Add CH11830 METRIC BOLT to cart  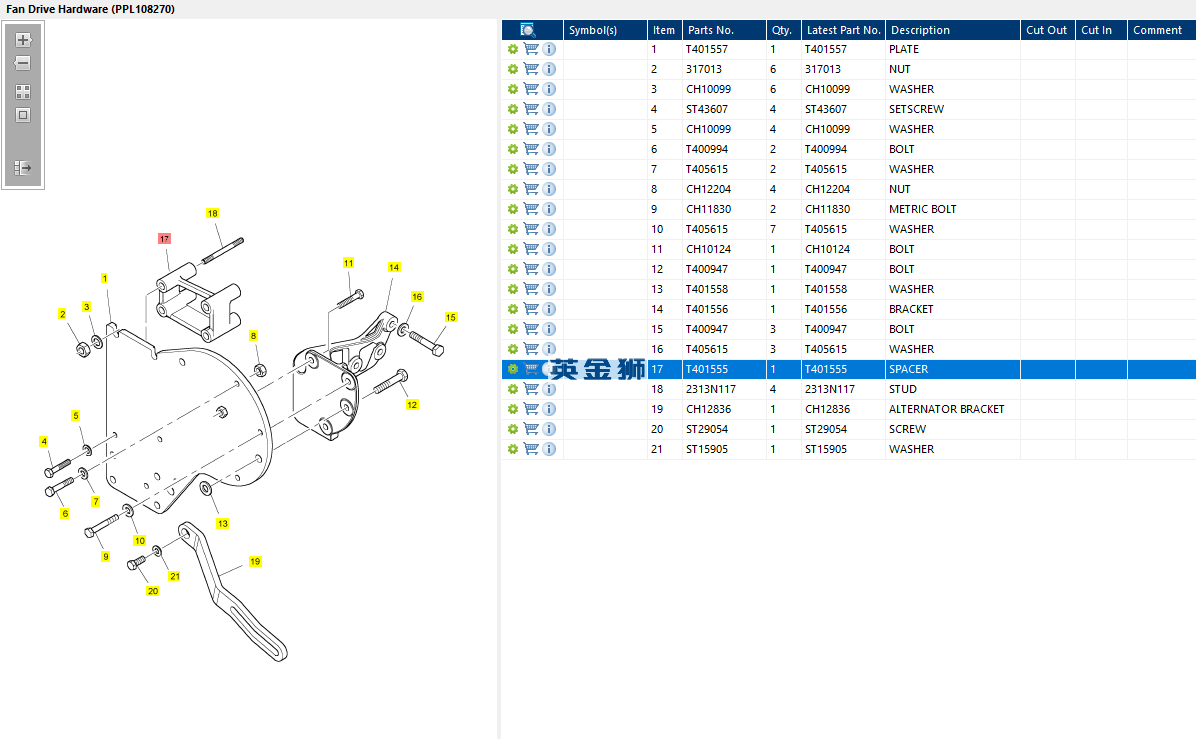531,209
